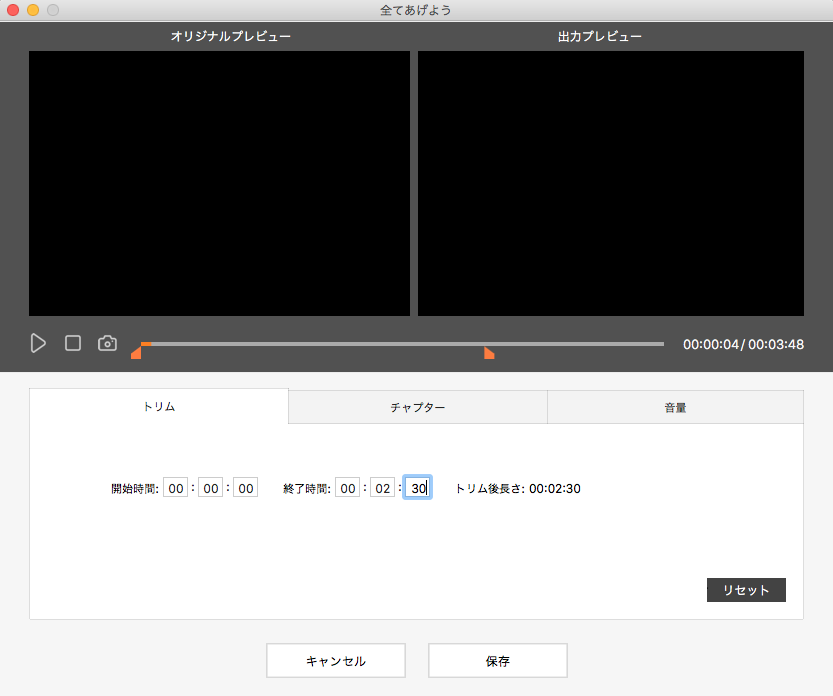The image size is (833, 696).
Task: Minimize the window with the yellow button
Action: pyautogui.click(x=33, y=10)
